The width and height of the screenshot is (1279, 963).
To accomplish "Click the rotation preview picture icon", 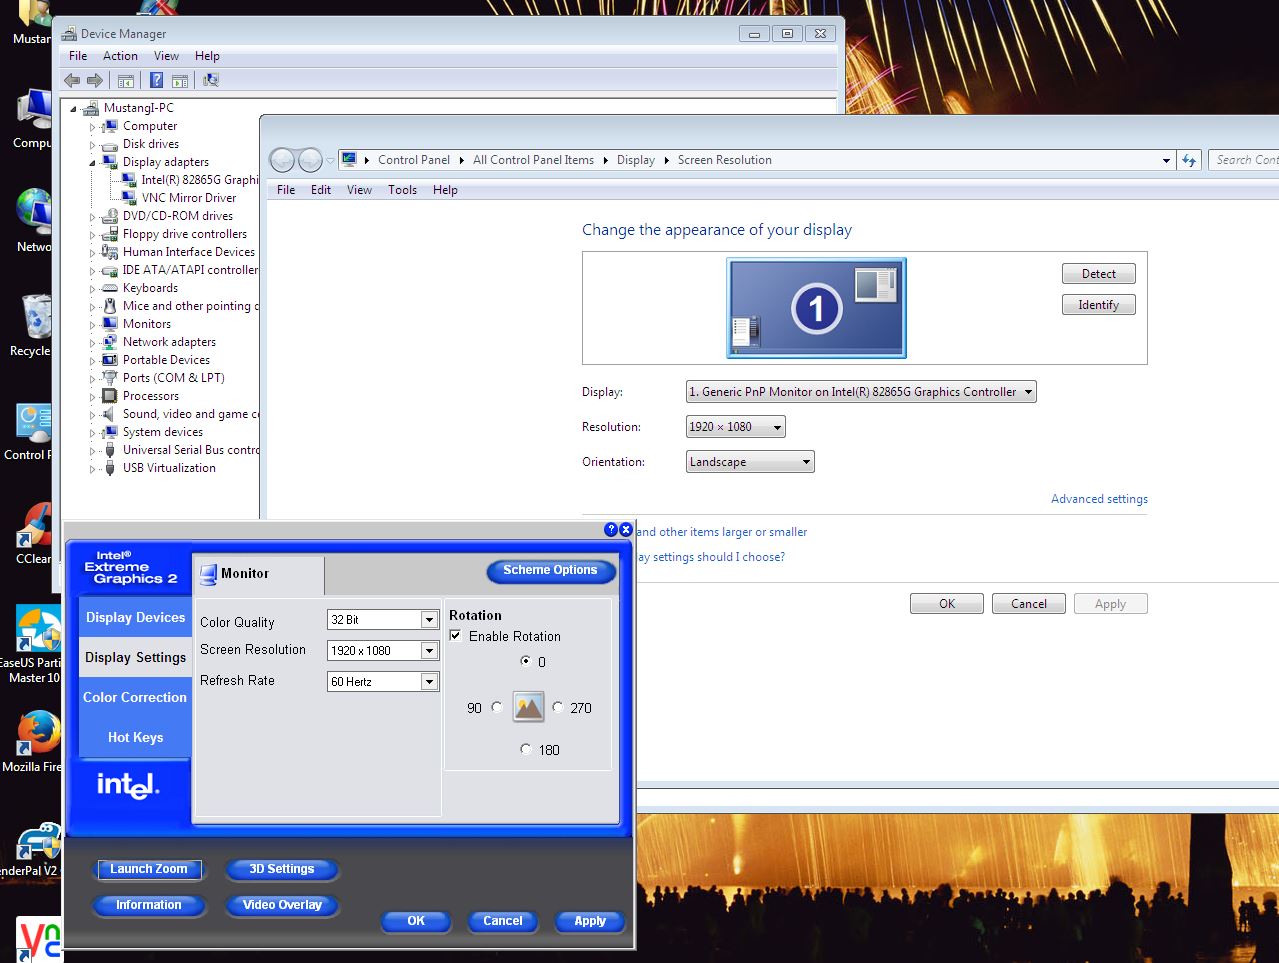I will (x=528, y=707).
